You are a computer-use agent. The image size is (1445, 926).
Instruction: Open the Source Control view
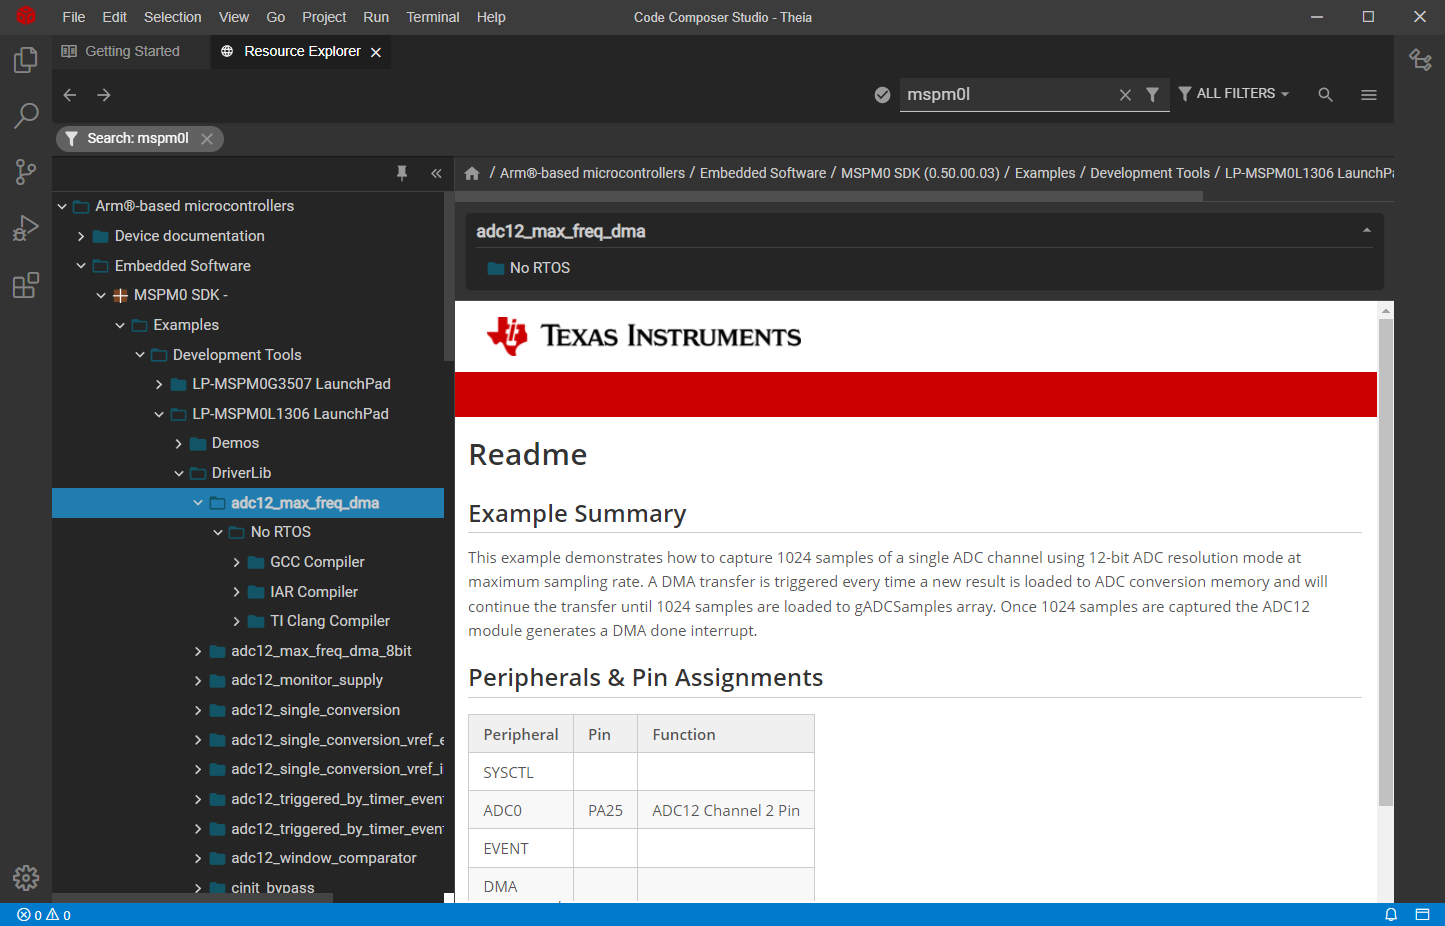[x=26, y=172]
